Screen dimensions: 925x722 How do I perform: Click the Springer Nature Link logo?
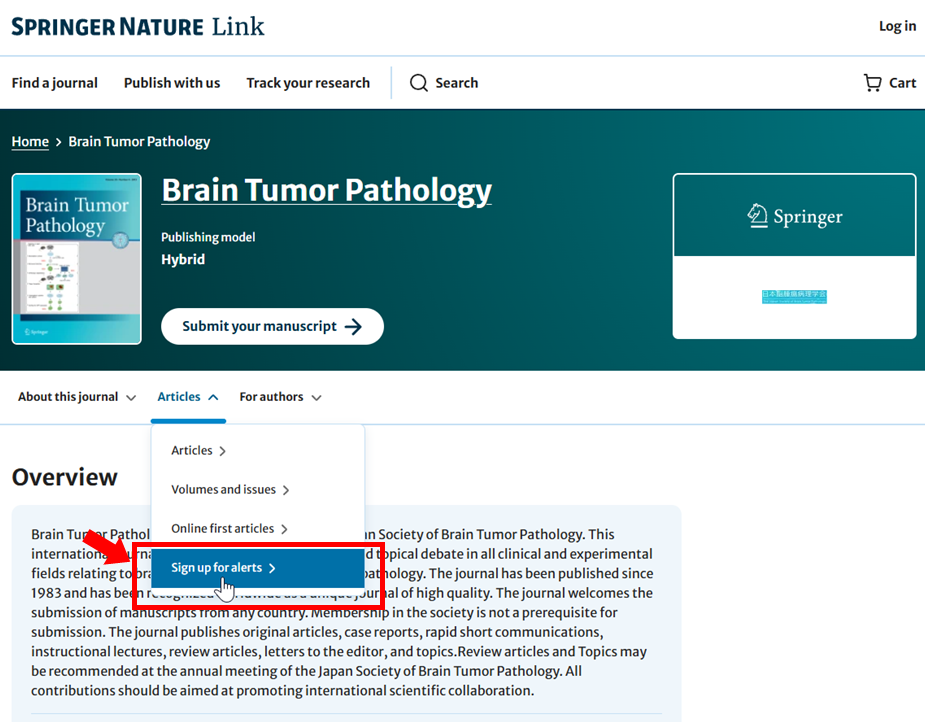click(x=138, y=26)
